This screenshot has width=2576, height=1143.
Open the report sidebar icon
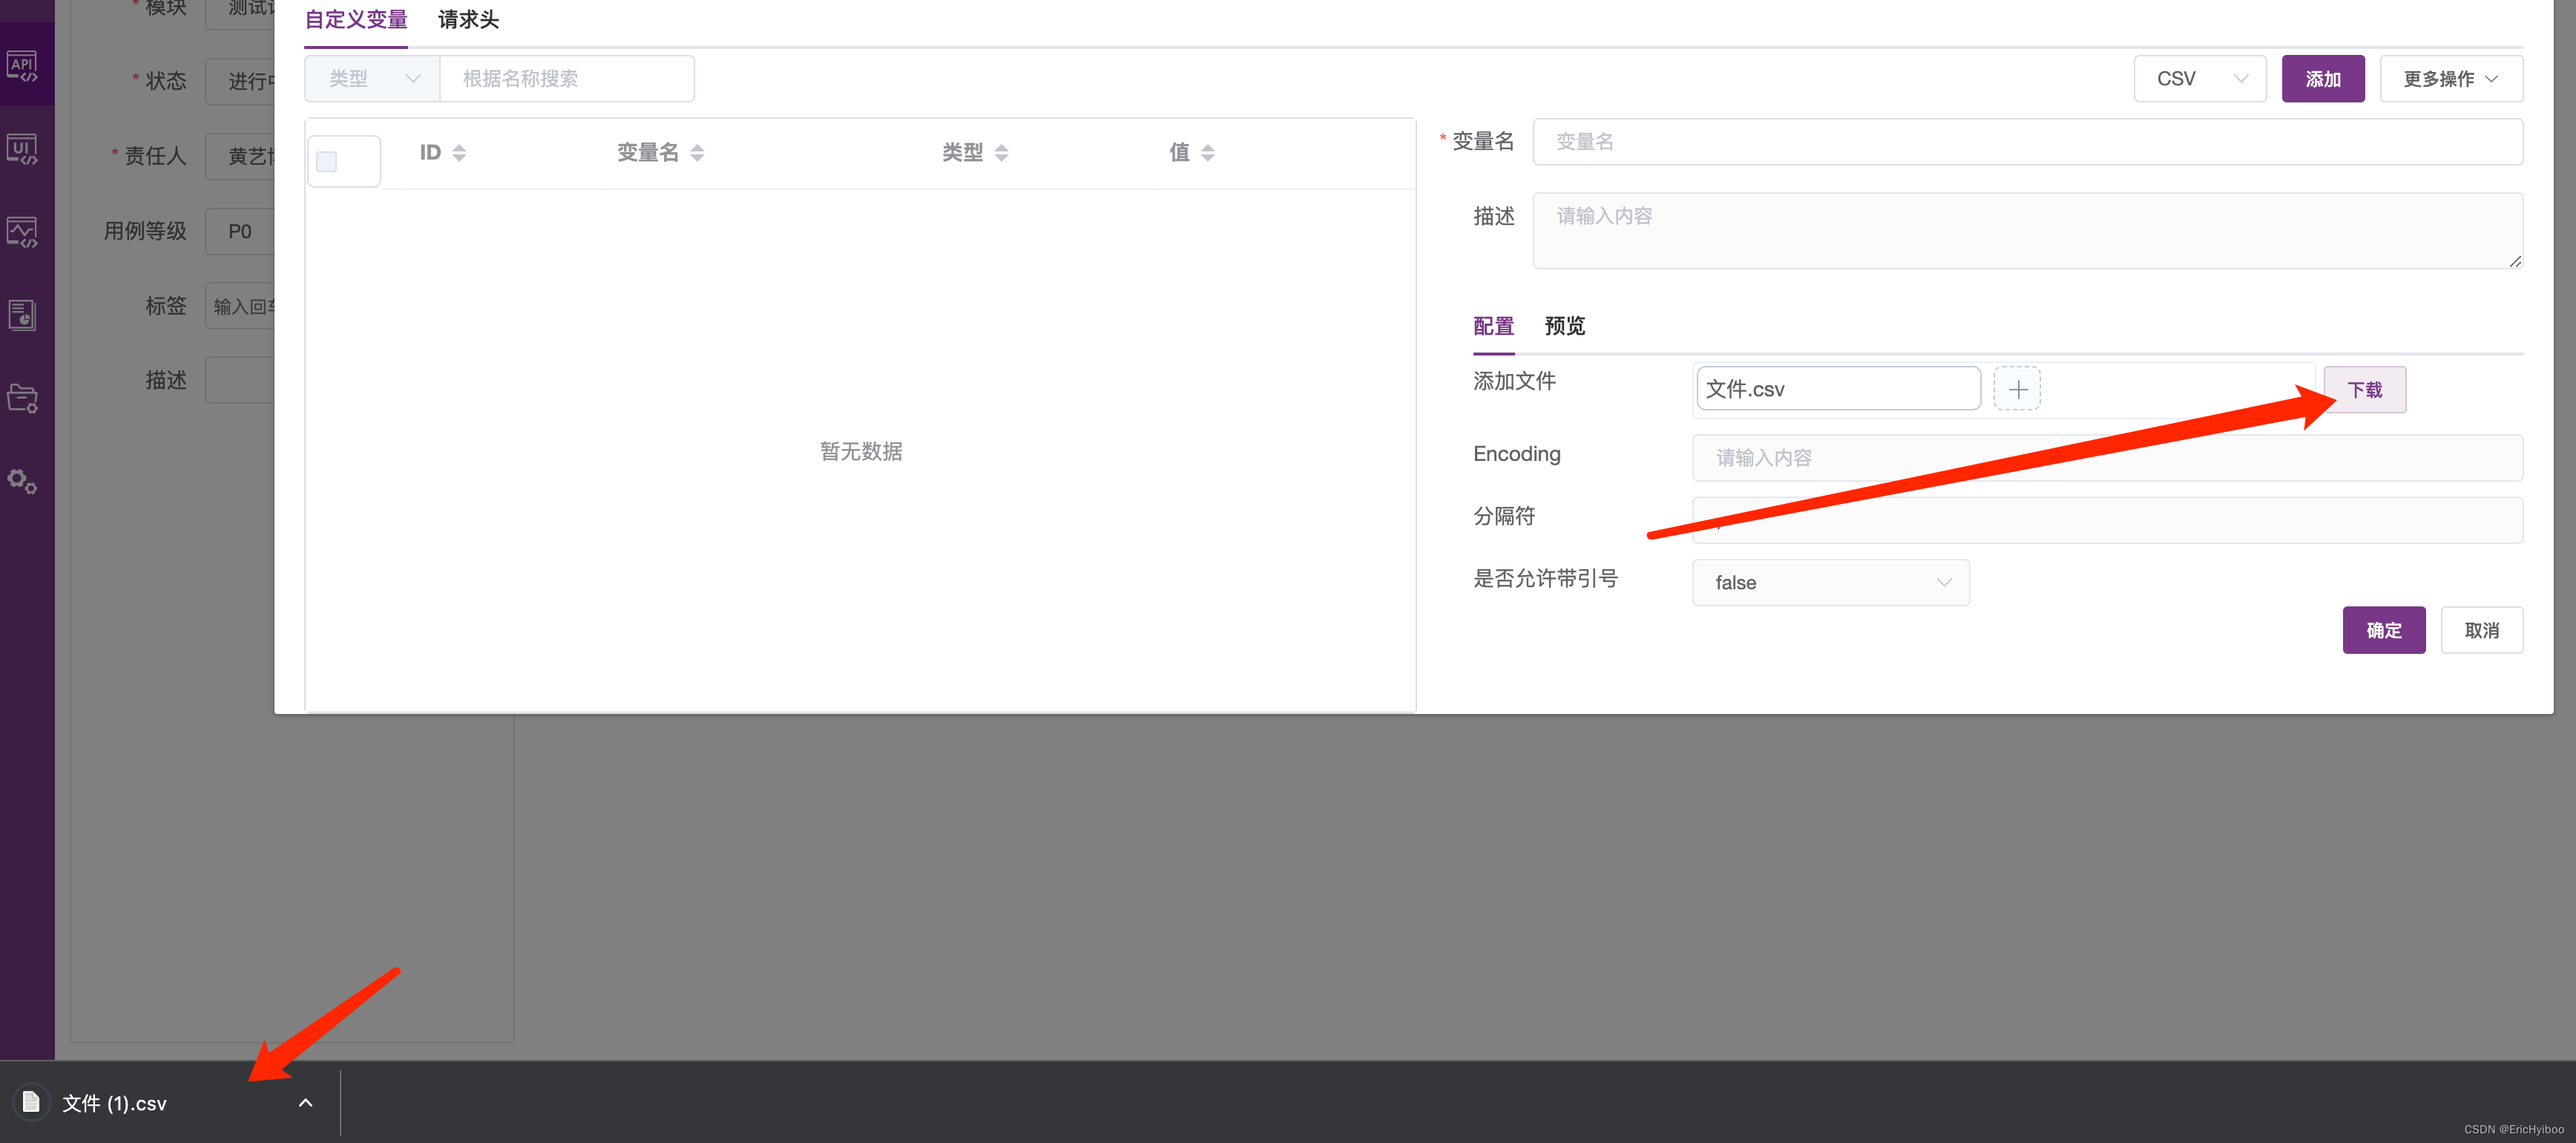[x=22, y=316]
